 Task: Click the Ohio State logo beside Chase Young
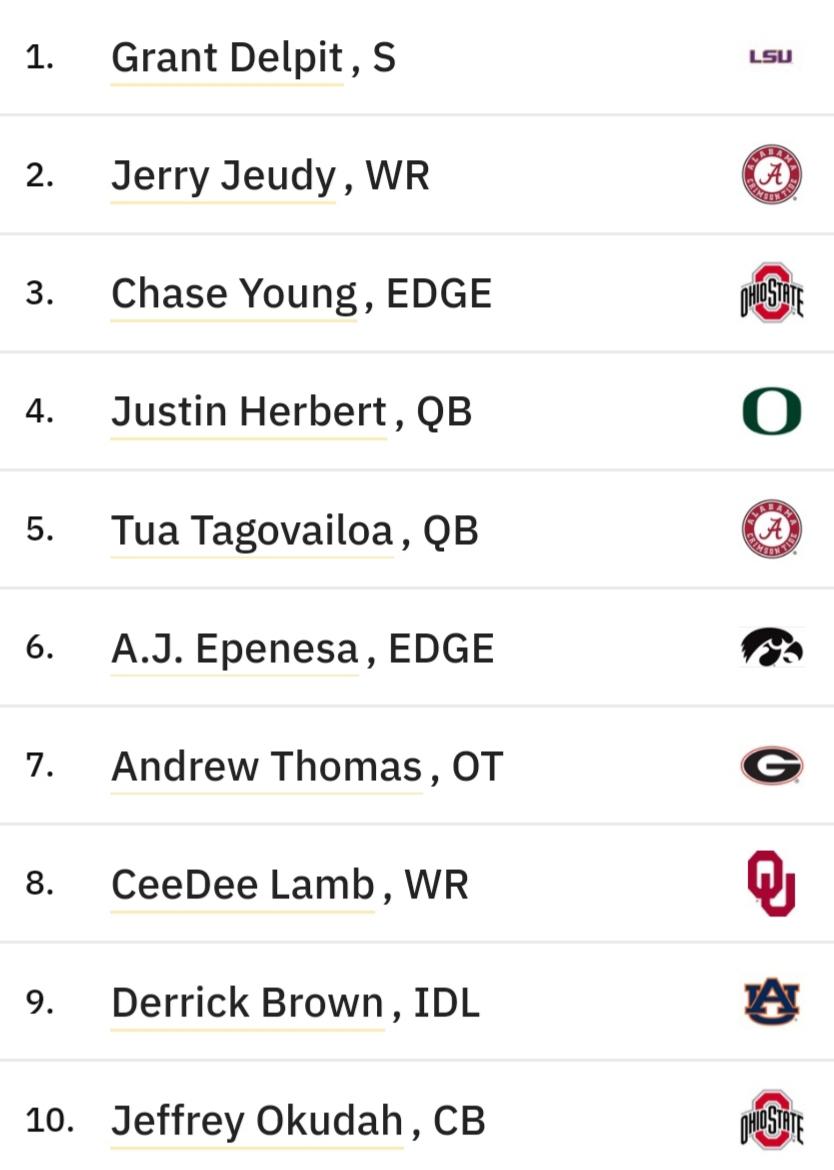(772, 292)
